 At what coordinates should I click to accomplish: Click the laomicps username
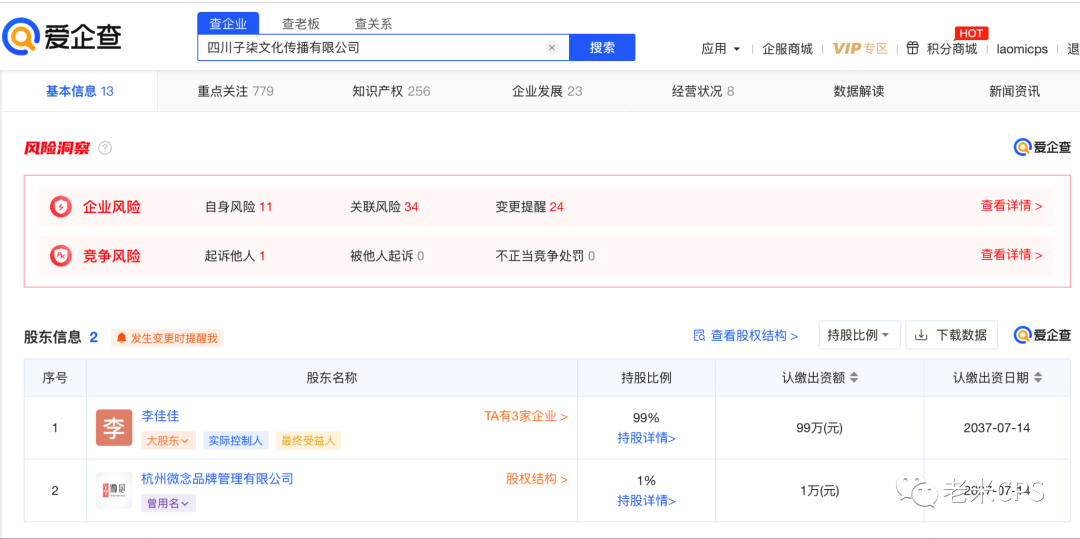(x=1022, y=49)
